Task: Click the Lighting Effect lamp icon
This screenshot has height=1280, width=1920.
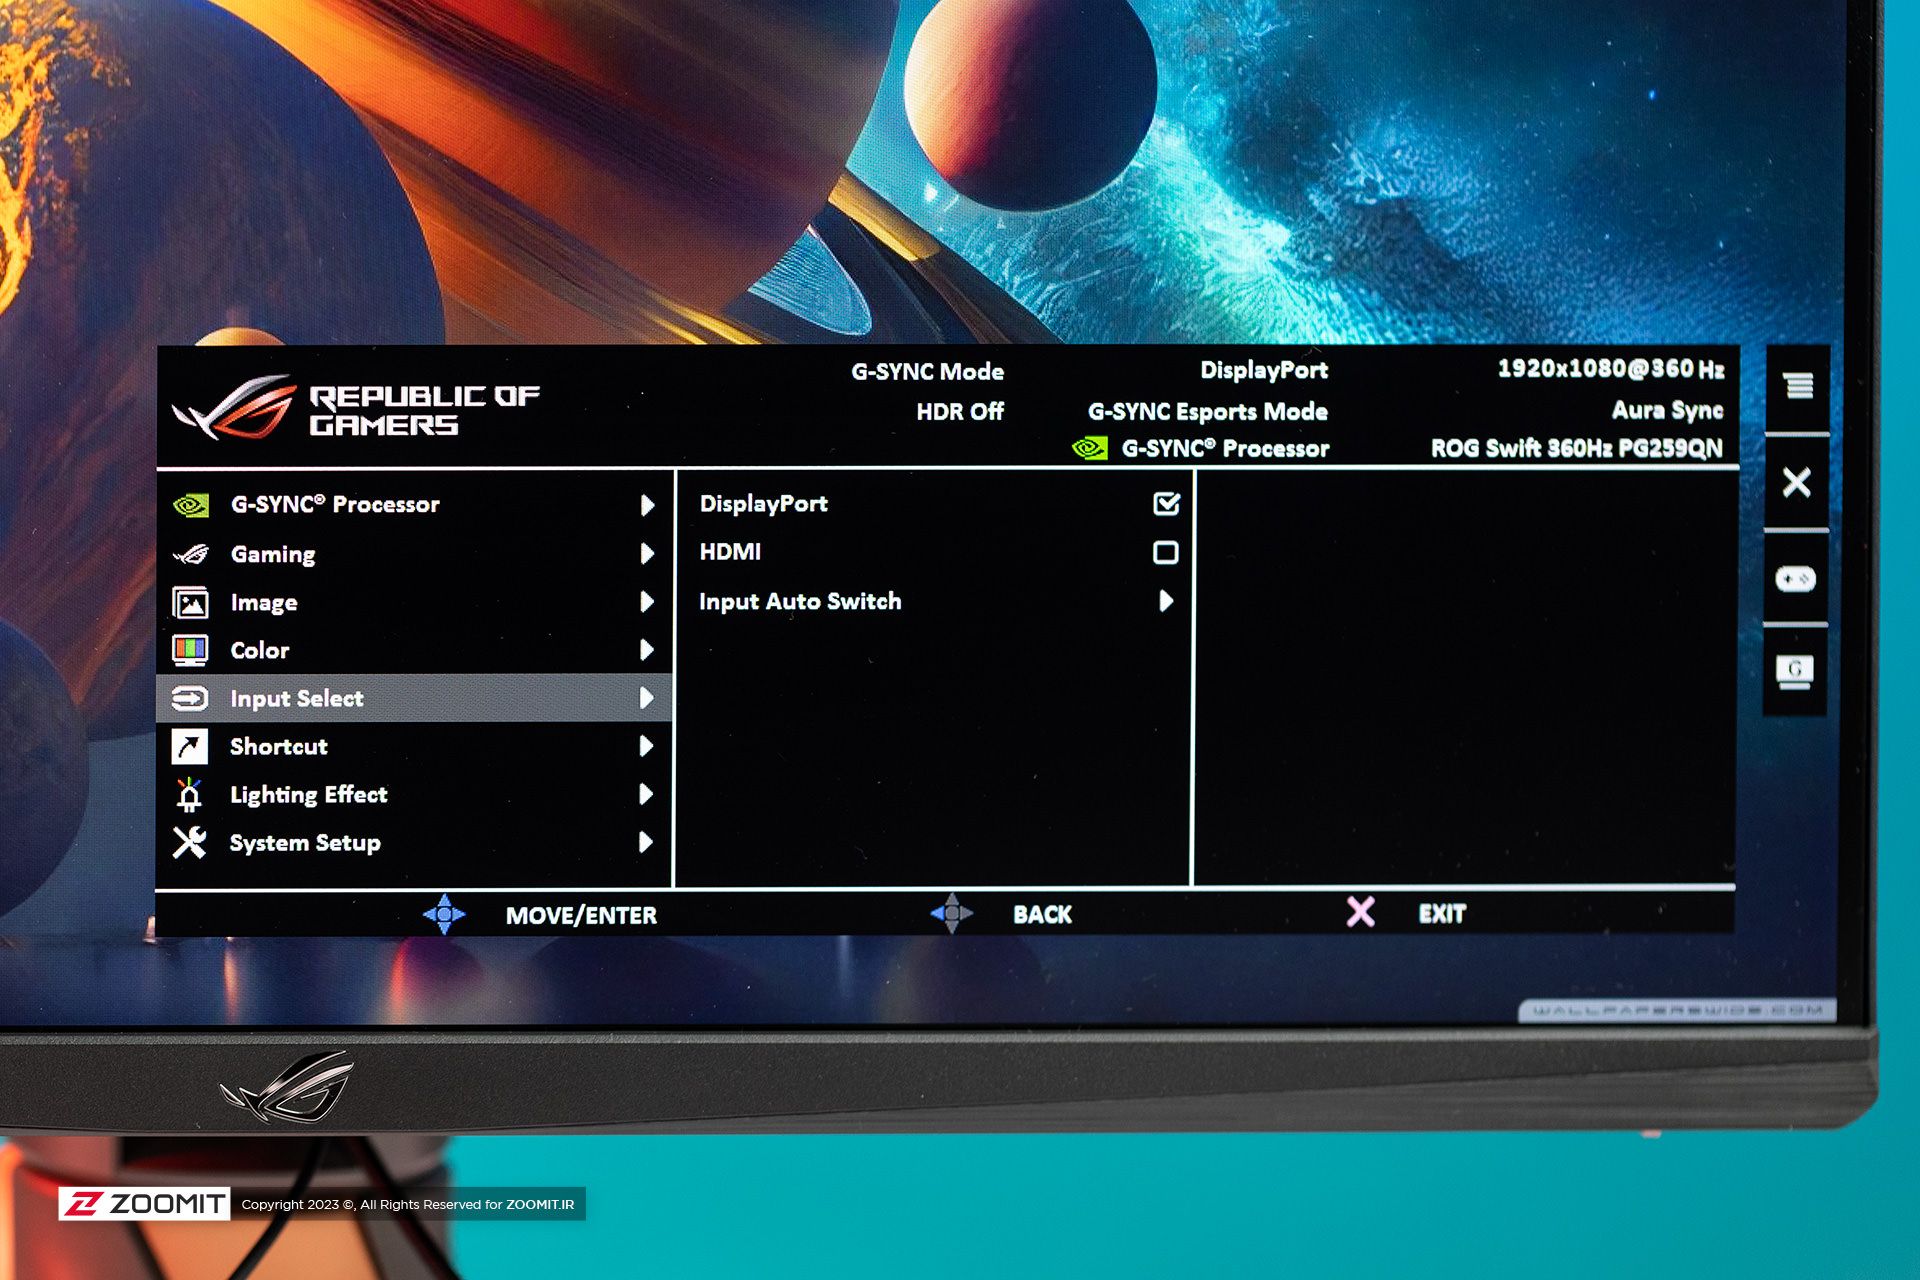Action: pyautogui.click(x=189, y=794)
